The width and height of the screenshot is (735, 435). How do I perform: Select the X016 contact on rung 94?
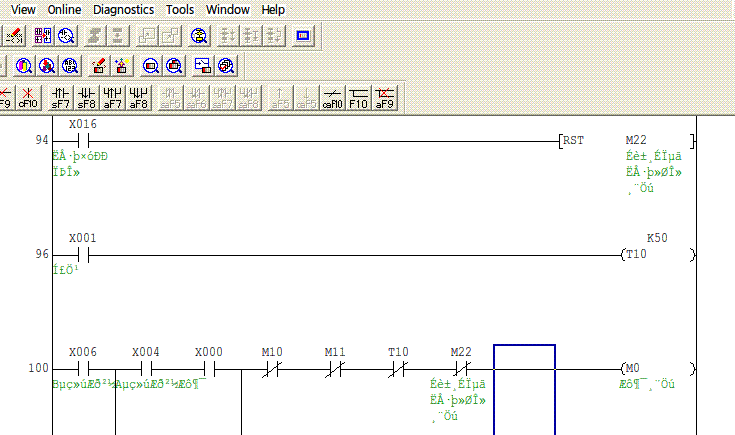click(x=82, y=141)
